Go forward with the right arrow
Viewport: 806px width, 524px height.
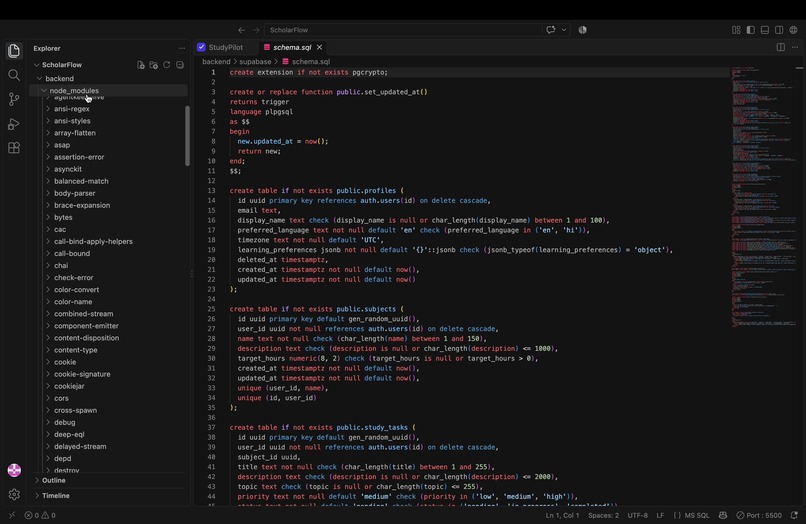255,30
